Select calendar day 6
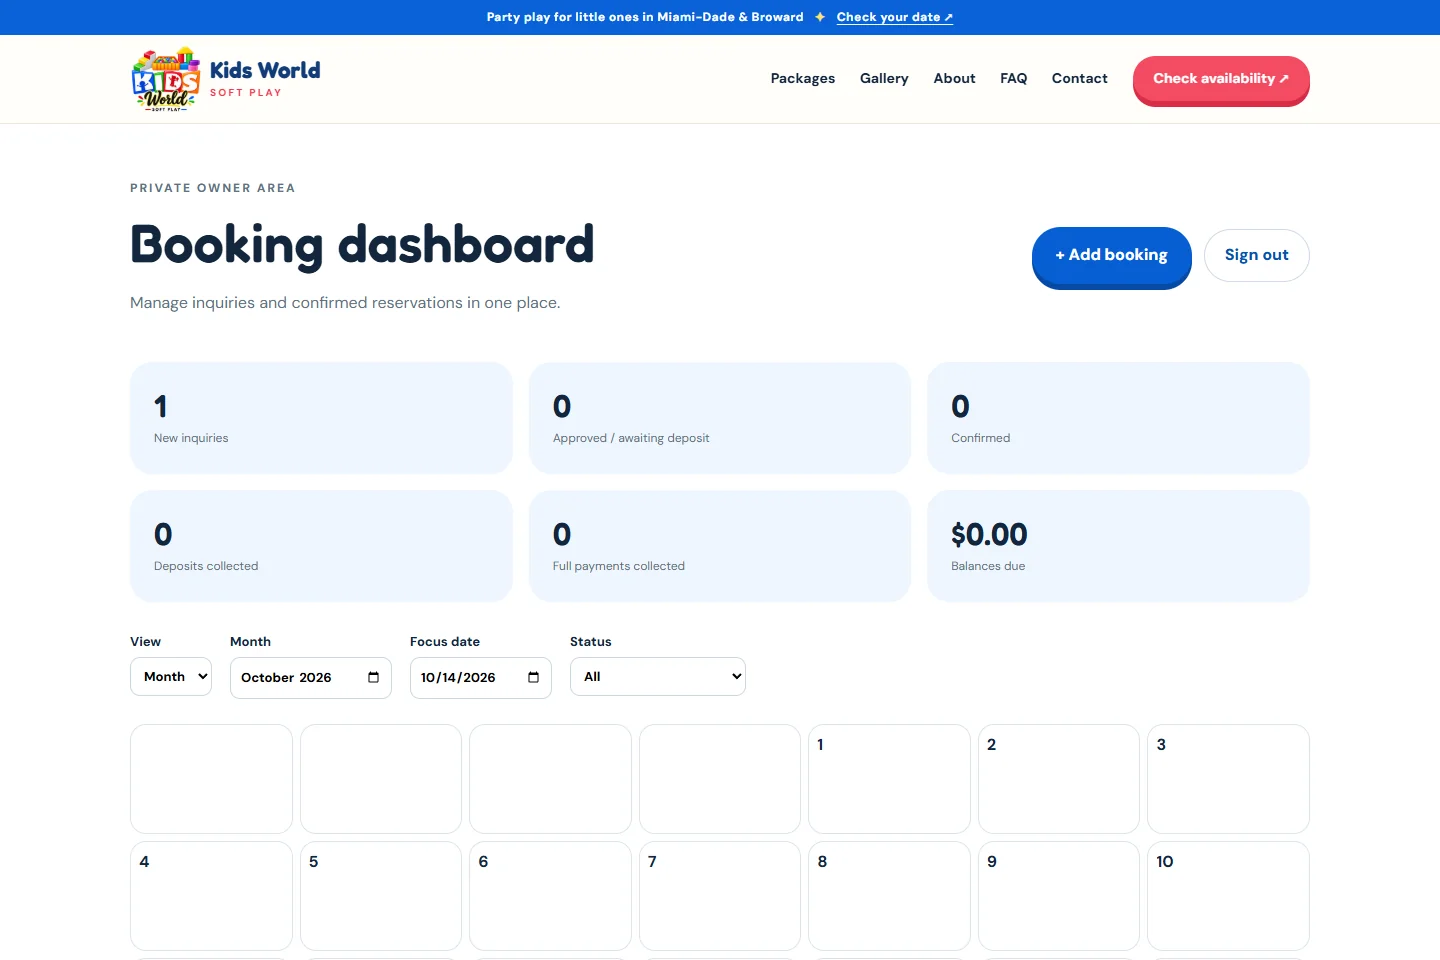This screenshot has height=960, width=1440. (550, 896)
